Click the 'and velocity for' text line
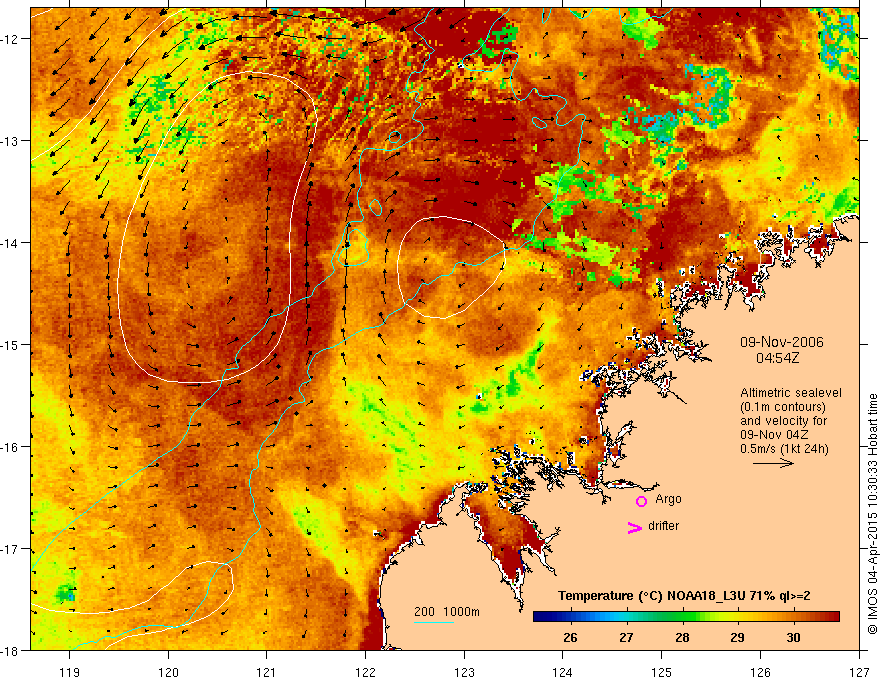Viewport: 880px width, 680px height. (783, 421)
